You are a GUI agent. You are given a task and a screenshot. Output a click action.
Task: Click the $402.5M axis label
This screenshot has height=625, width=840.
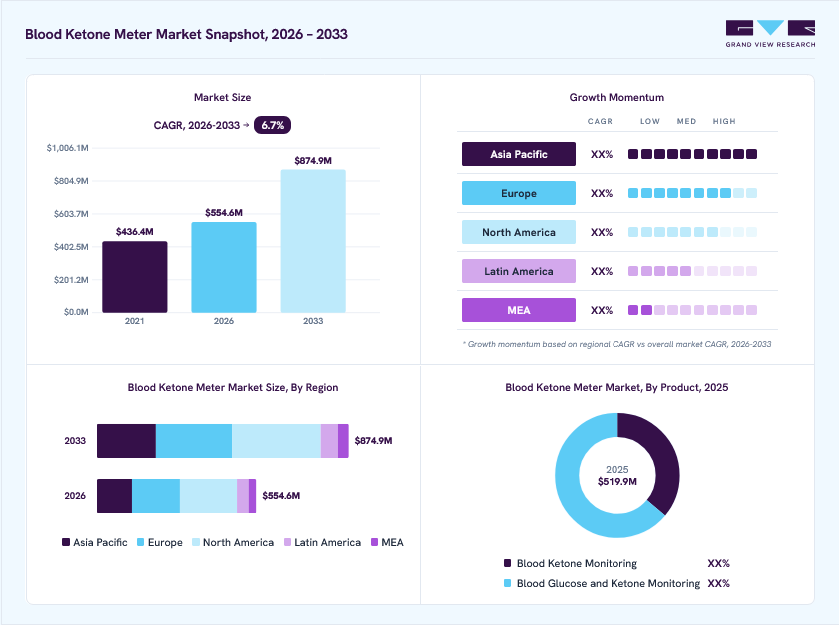coord(71,247)
